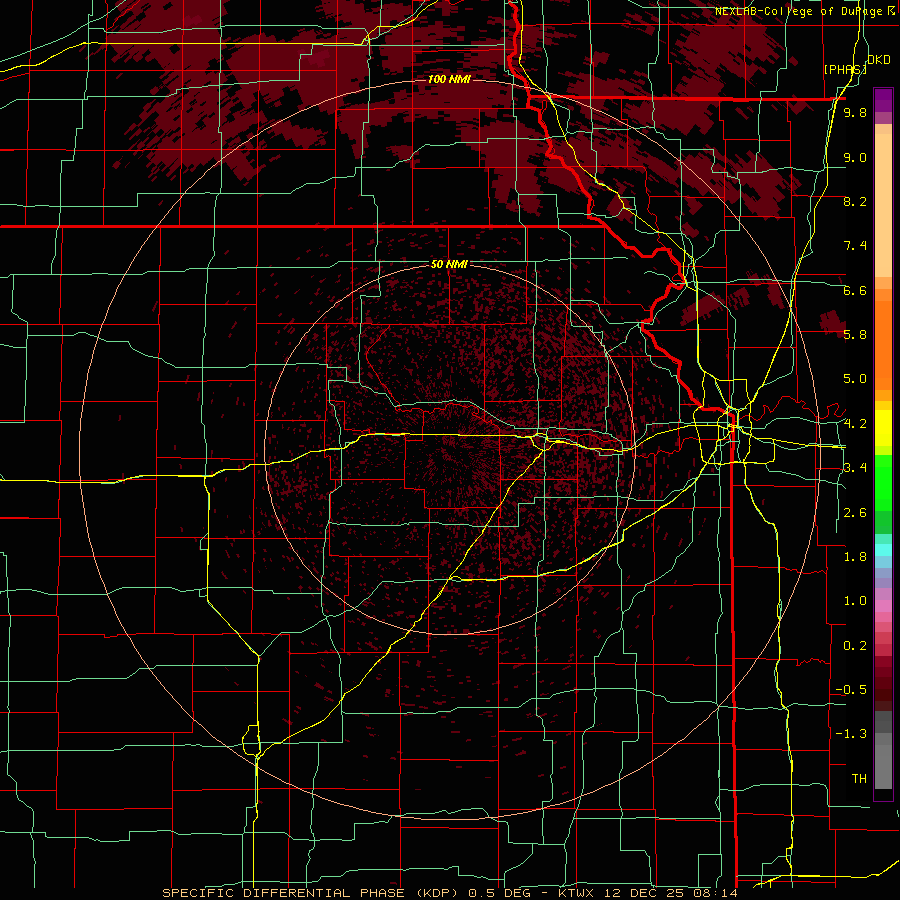Image resolution: width=900 pixels, height=900 pixels.
Task: Select the 3.4 scale value
Action: click(855, 468)
